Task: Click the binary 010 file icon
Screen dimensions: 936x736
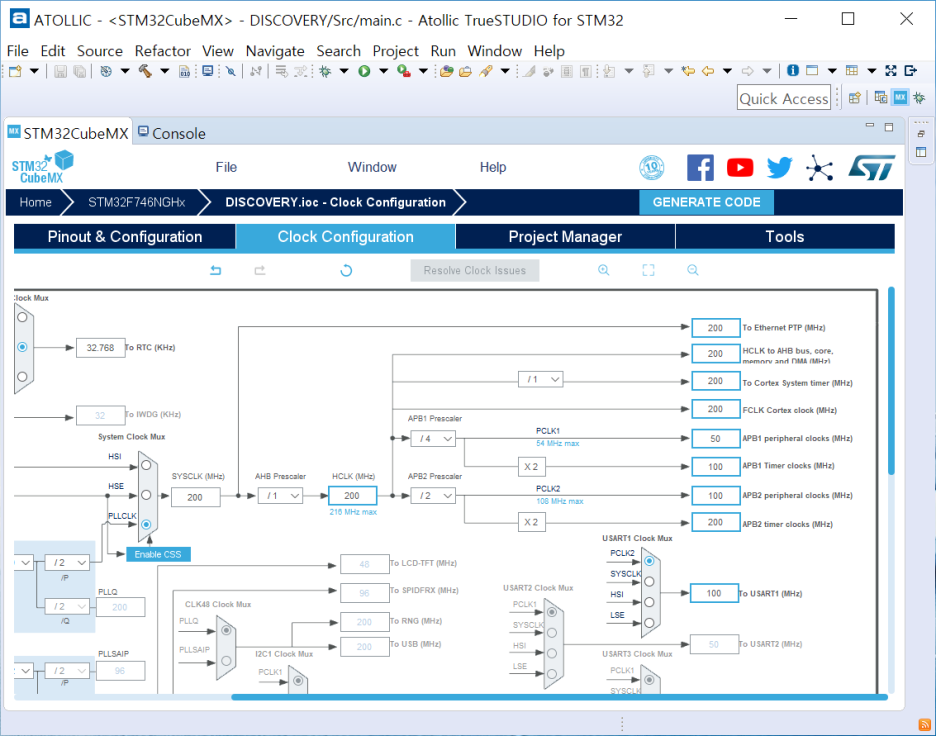Action: [x=184, y=71]
